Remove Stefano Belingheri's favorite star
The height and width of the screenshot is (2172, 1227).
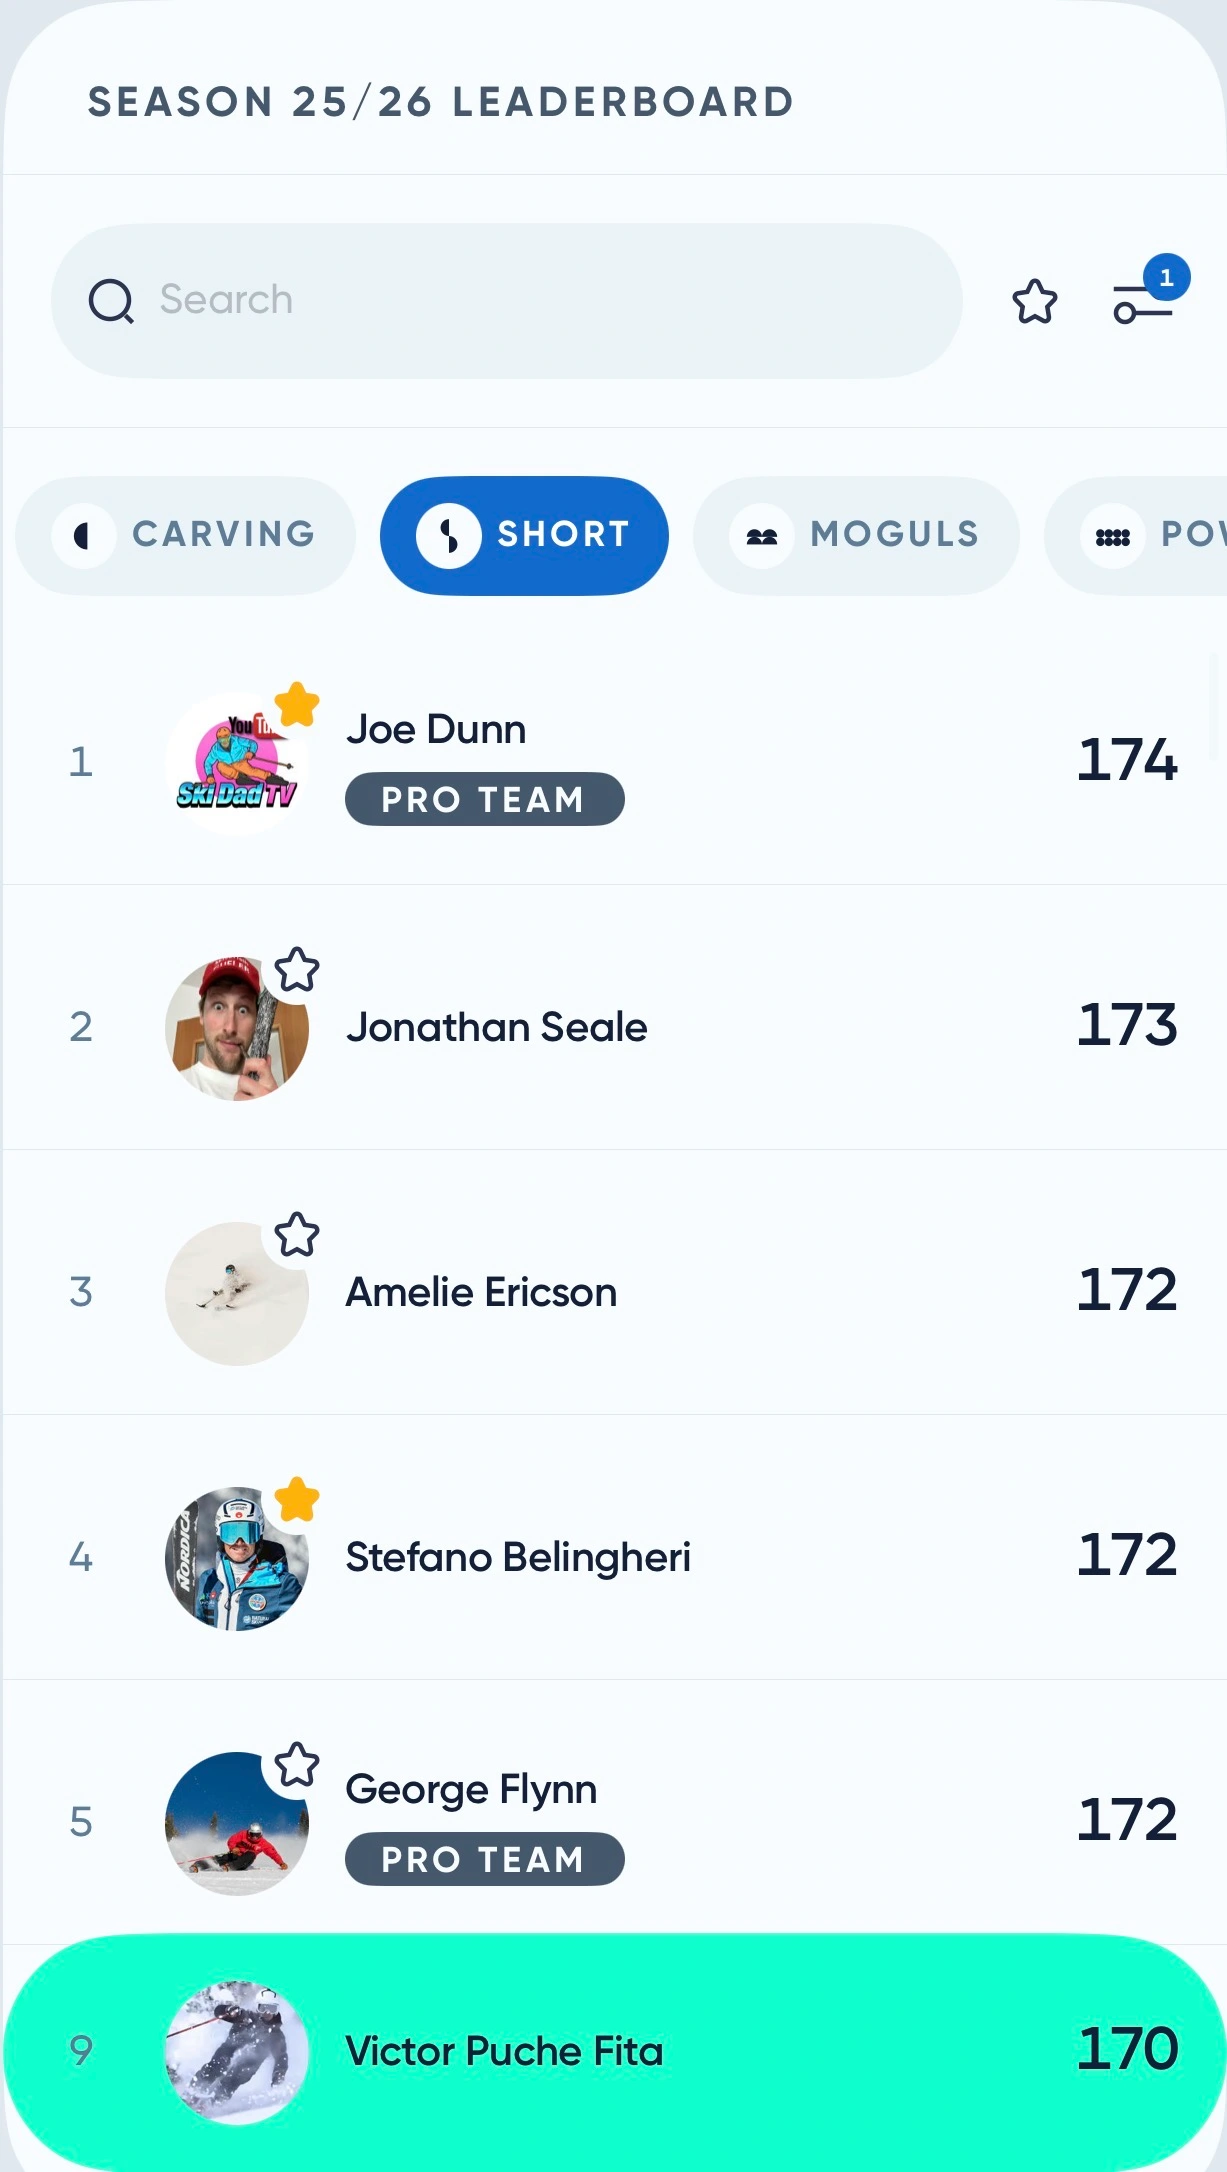(x=297, y=1499)
